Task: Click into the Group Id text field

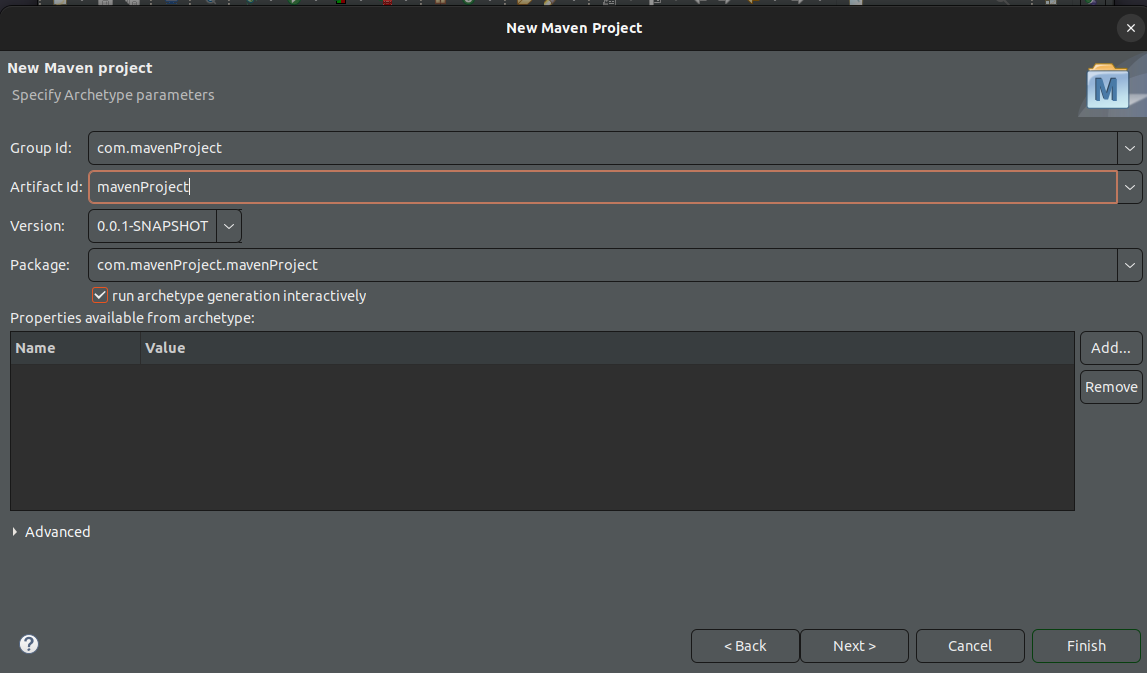Action: pyautogui.click(x=603, y=148)
